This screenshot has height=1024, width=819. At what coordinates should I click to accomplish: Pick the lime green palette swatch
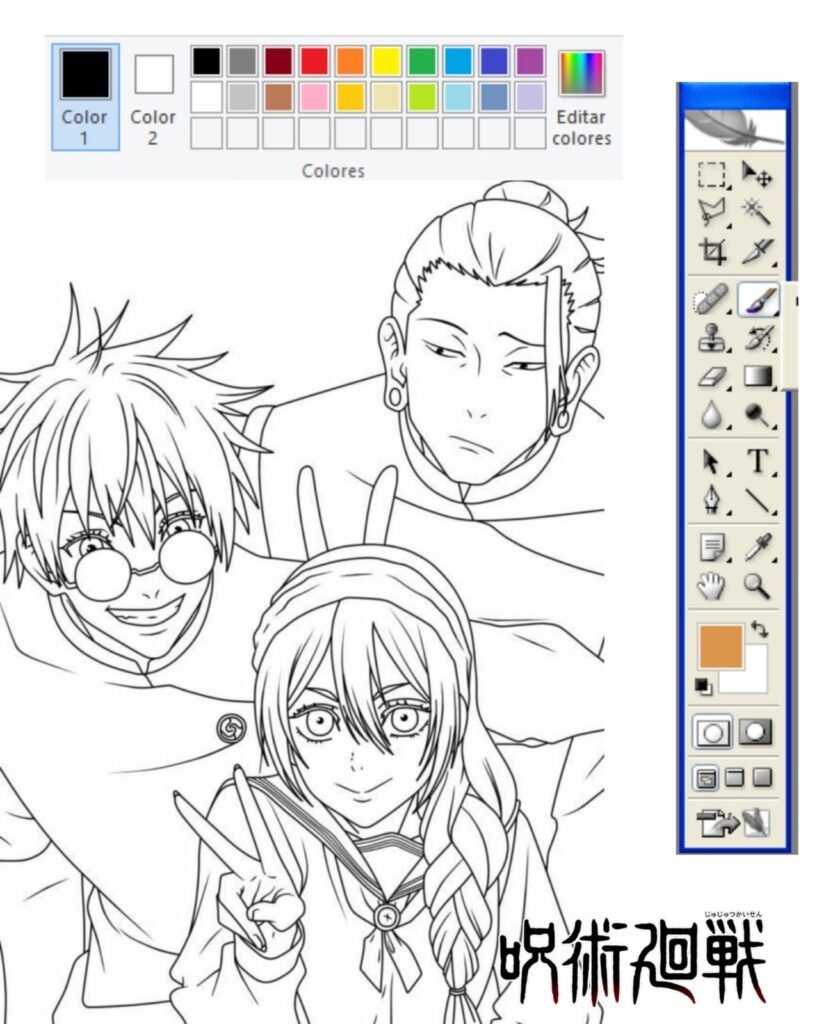coord(422,97)
